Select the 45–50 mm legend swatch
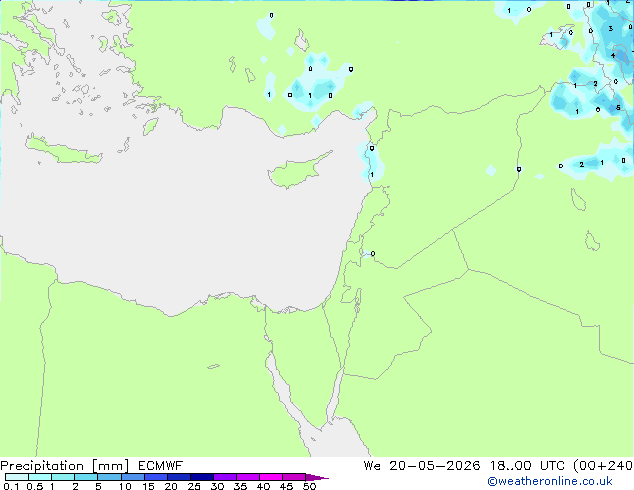Image resolution: width=634 pixels, height=490 pixels. [x=294, y=477]
